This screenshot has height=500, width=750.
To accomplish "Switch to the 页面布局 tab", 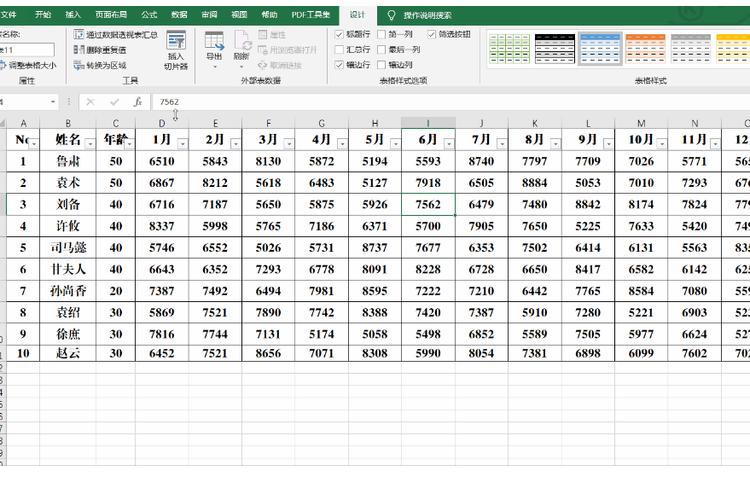I will 111,15.
